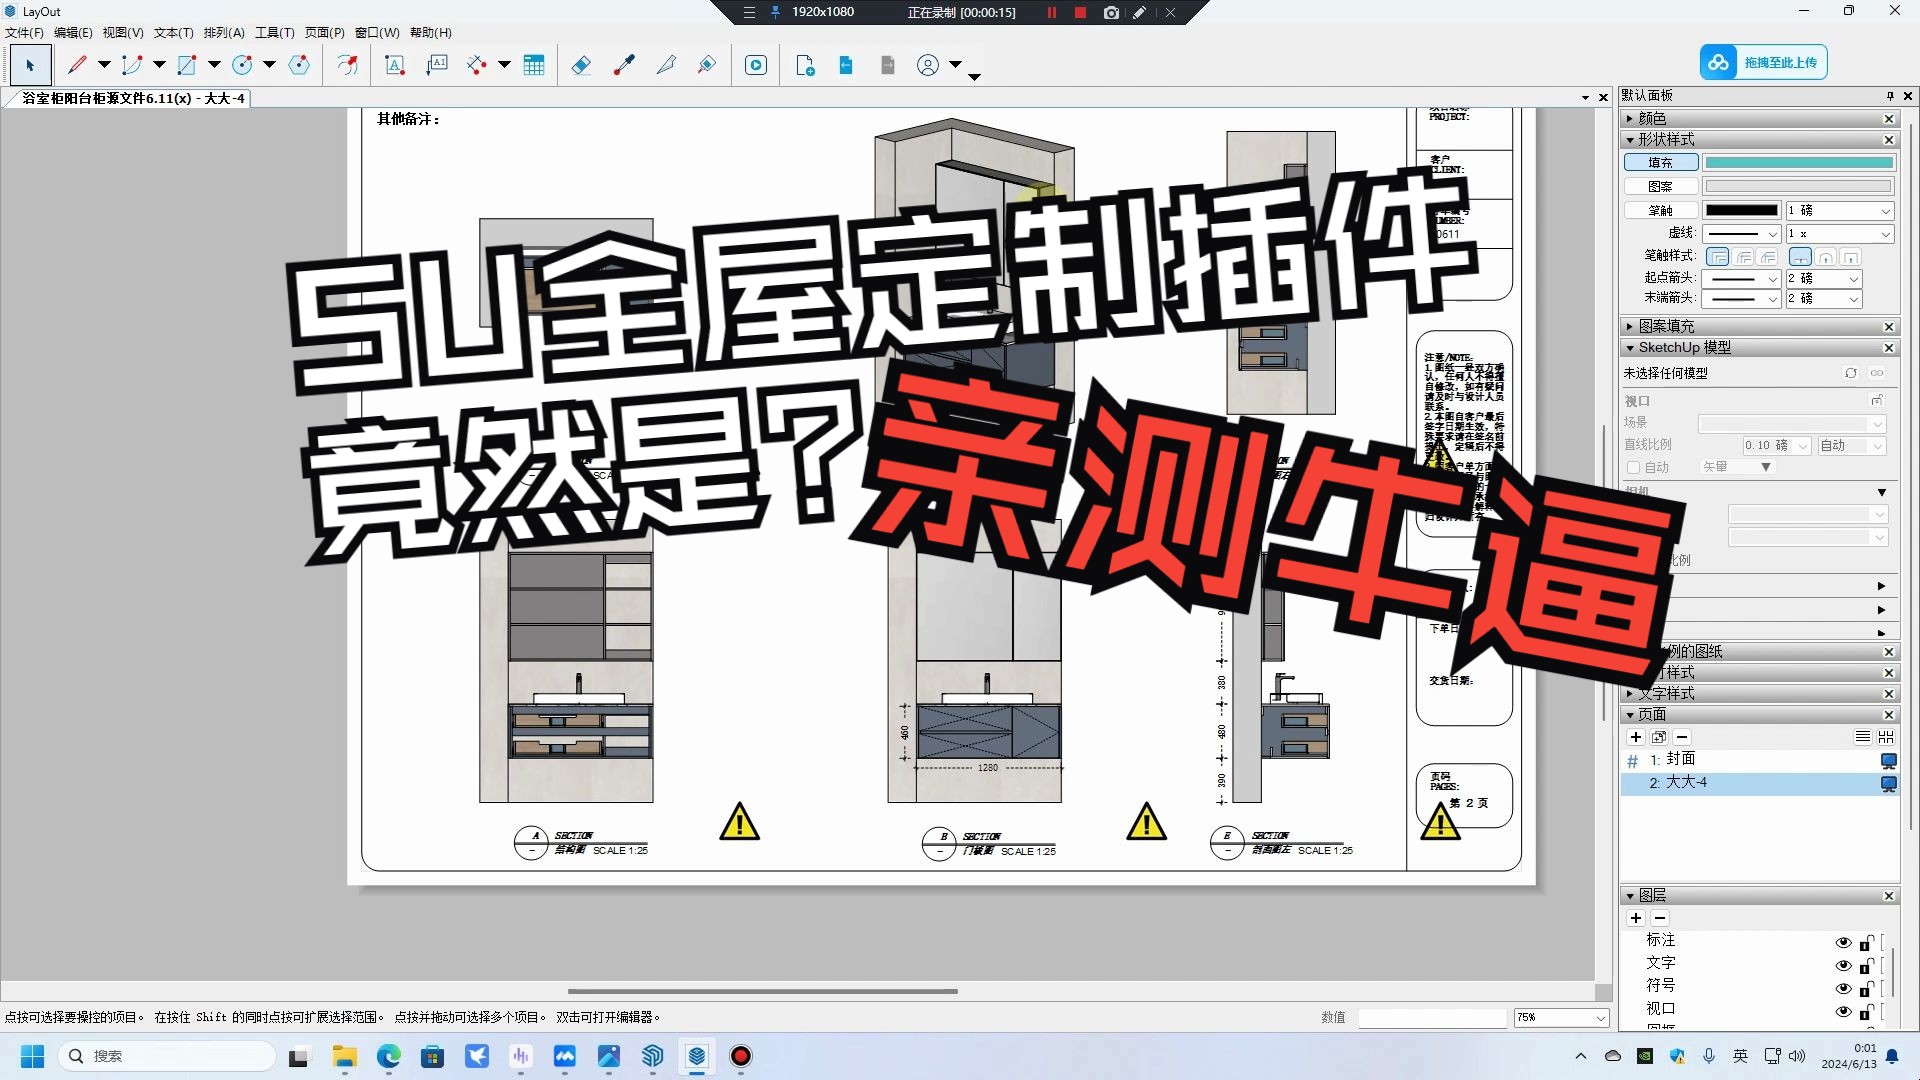Open the black stroke color swatch
This screenshot has height=1080, width=1920.
pyautogui.click(x=1741, y=210)
